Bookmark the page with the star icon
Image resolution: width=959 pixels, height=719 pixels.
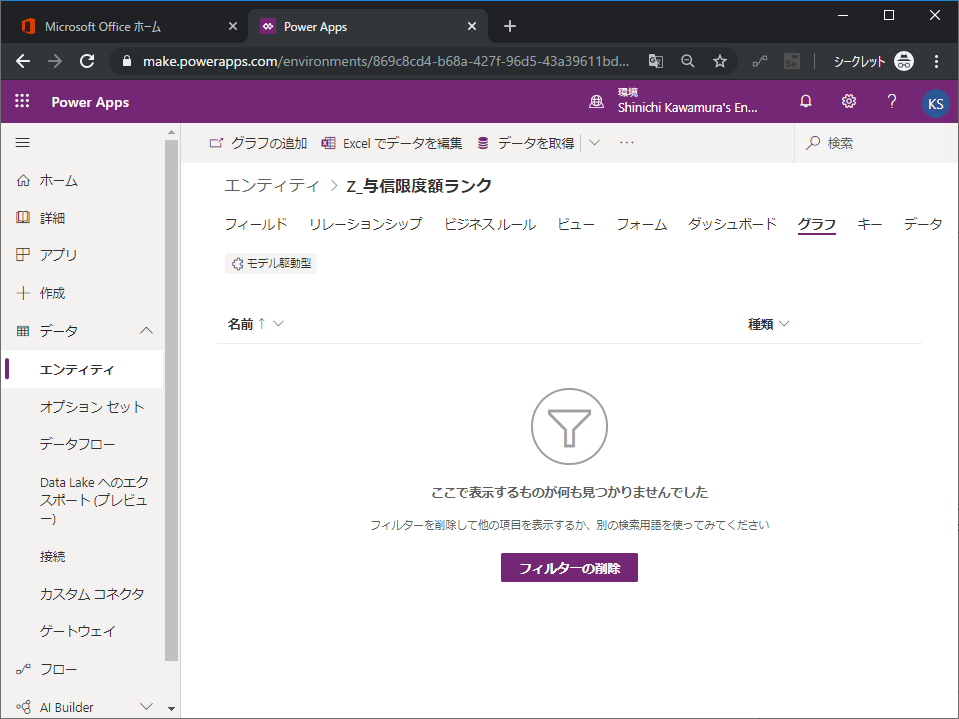point(720,61)
